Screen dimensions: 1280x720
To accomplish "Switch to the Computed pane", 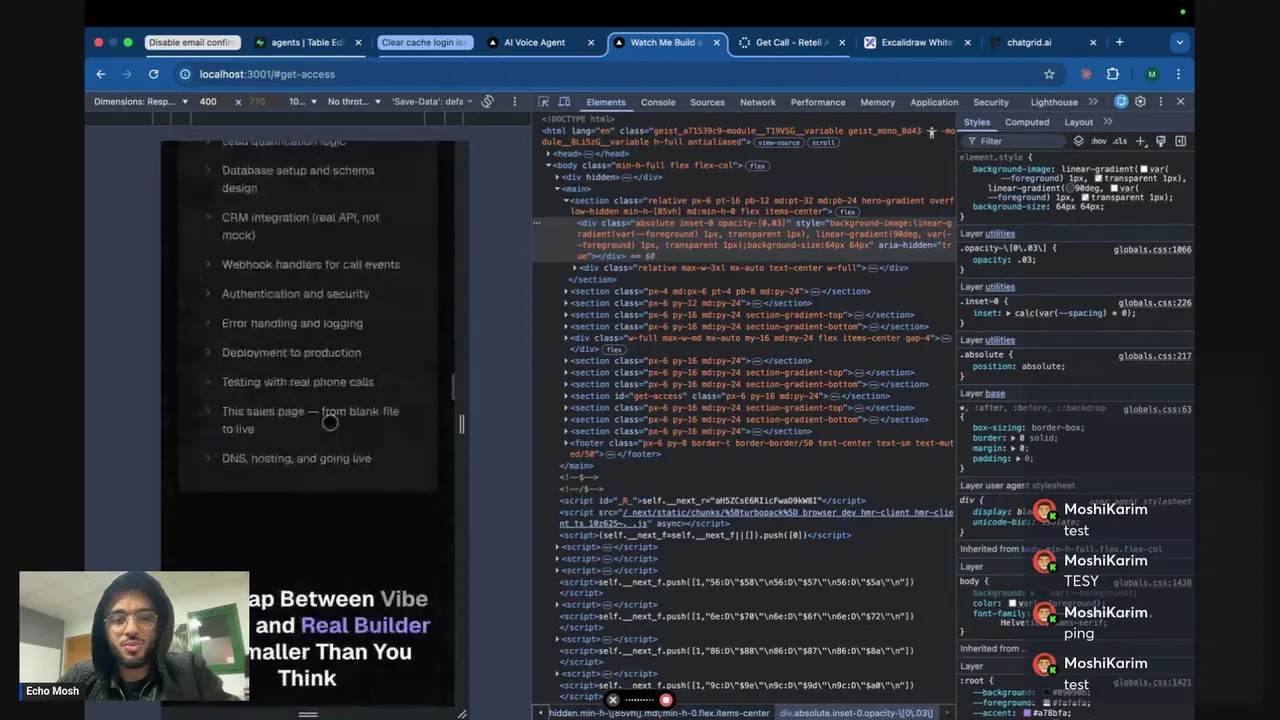I will (x=1027, y=122).
